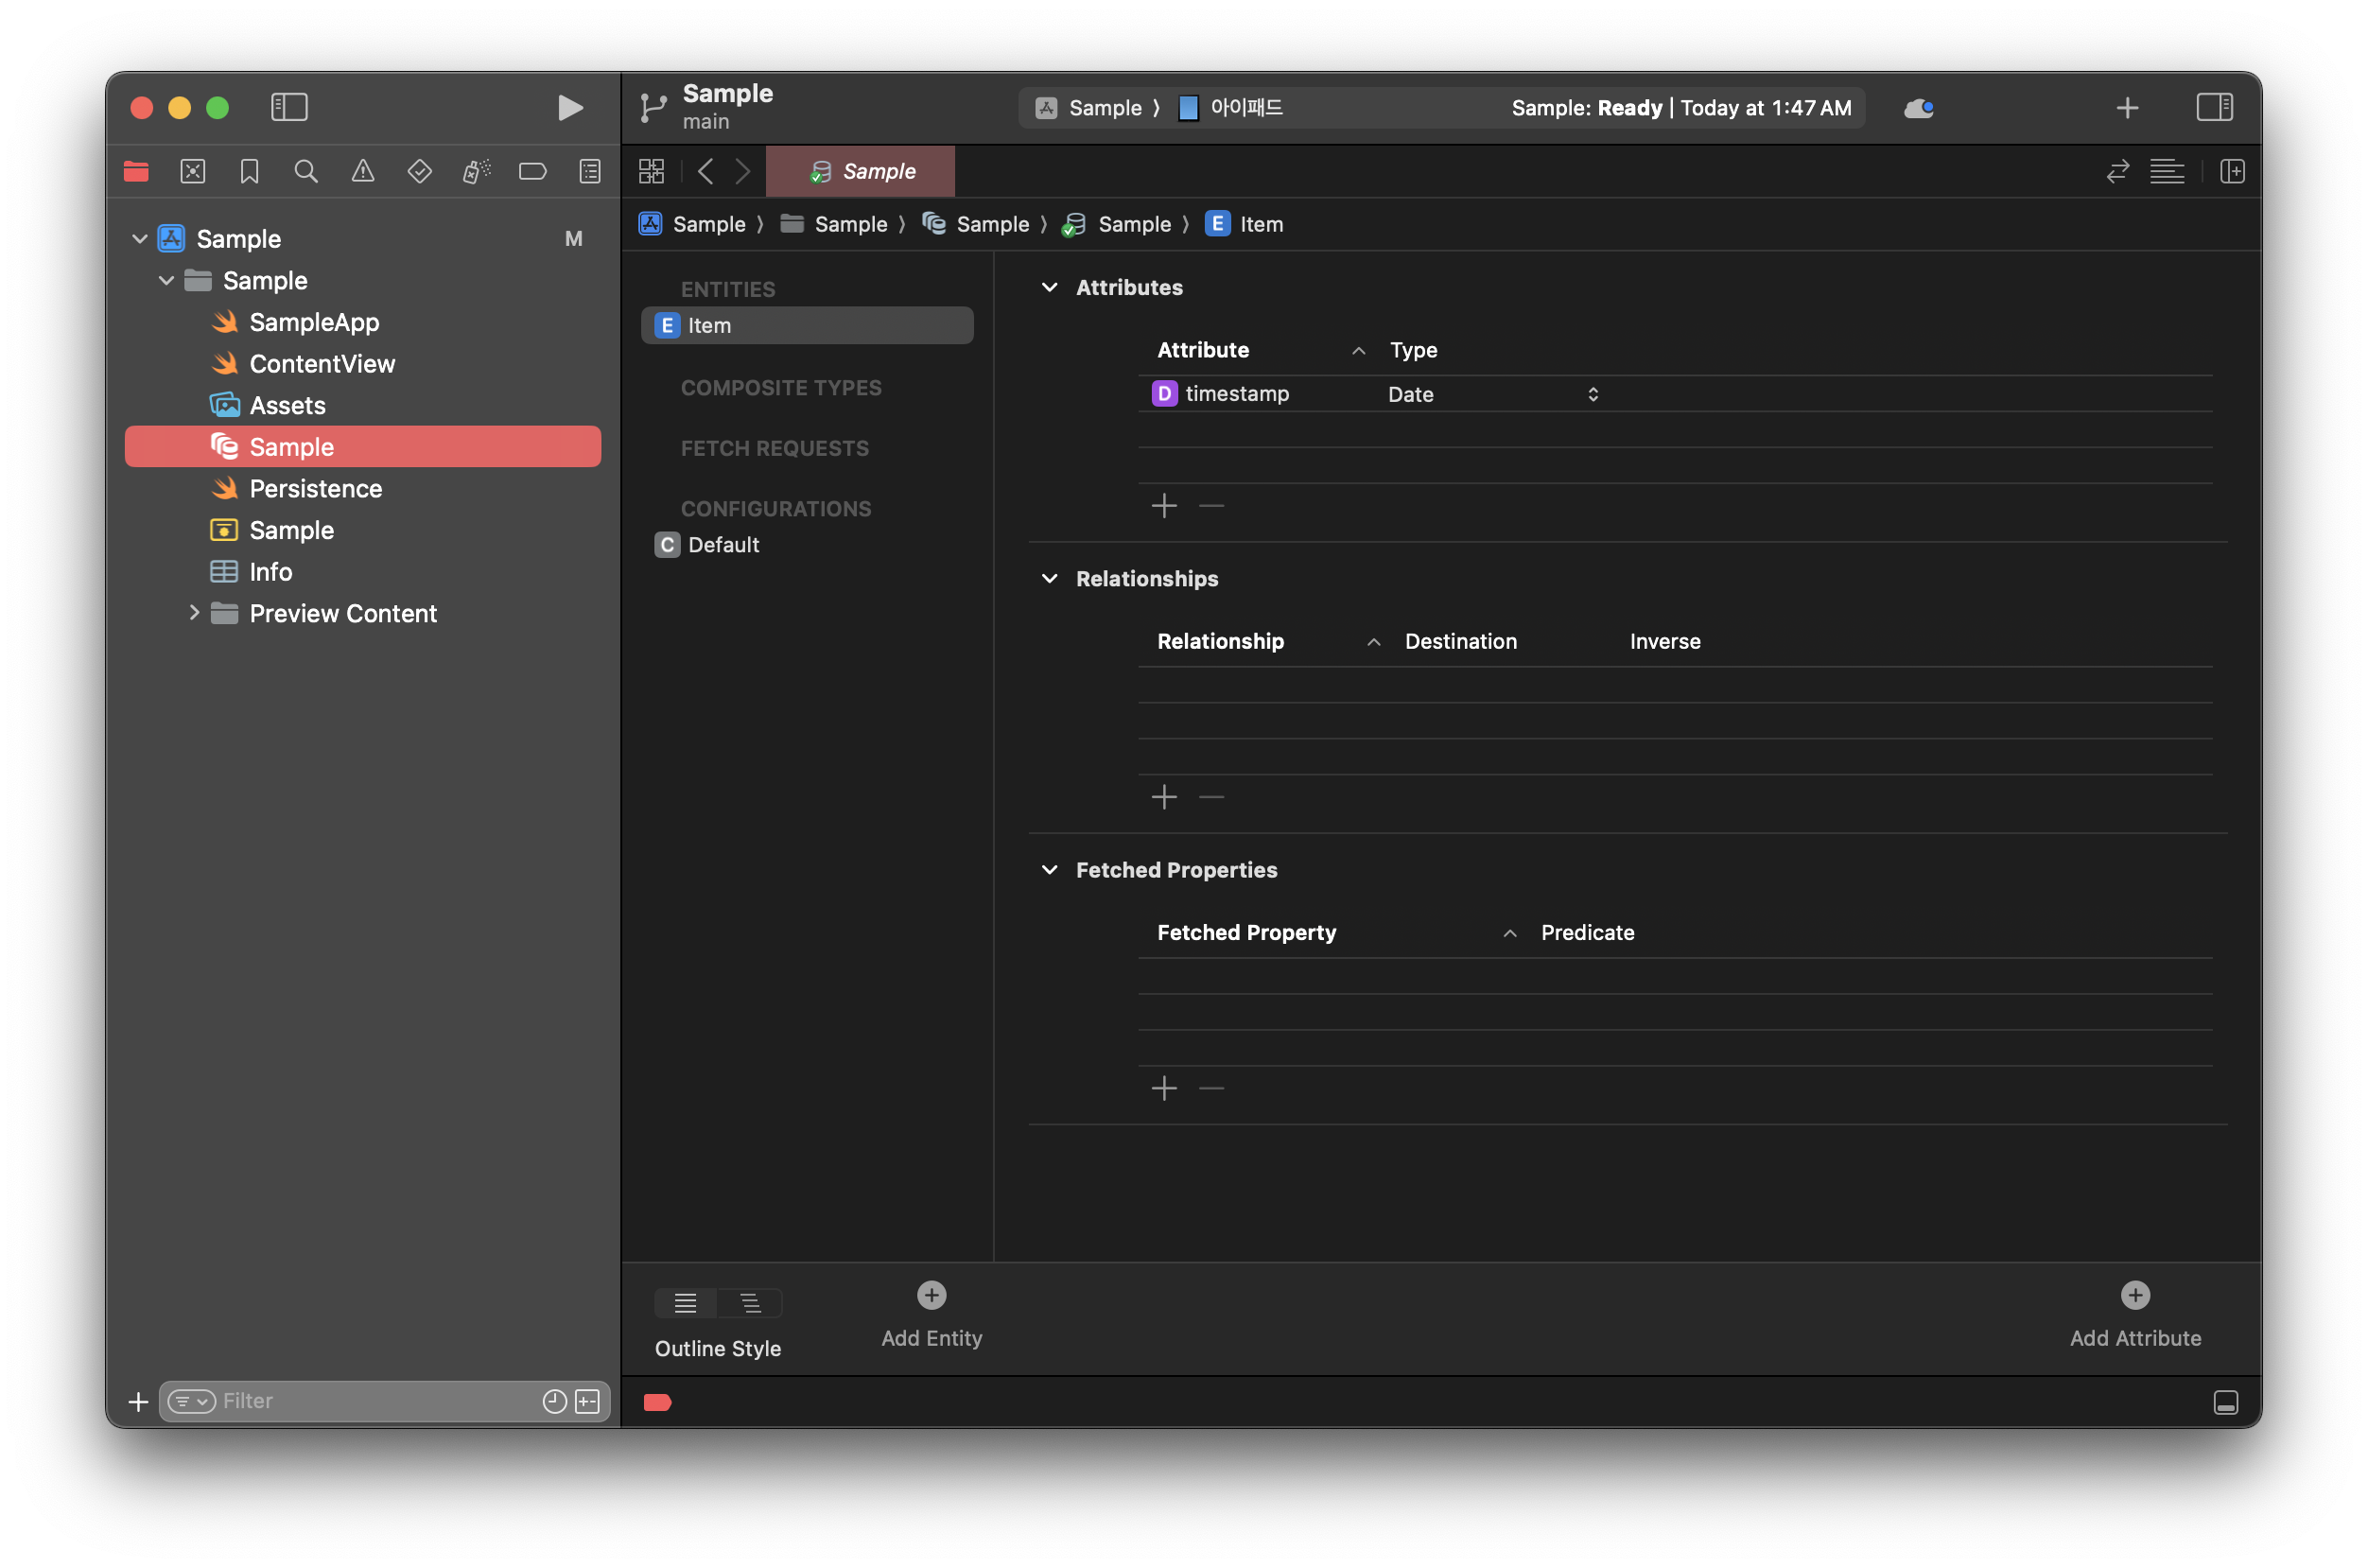Screen dimensions: 2368x1568
Task: Switch to hierarchical outline style
Action: pyautogui.click(x=750, y=1303)
